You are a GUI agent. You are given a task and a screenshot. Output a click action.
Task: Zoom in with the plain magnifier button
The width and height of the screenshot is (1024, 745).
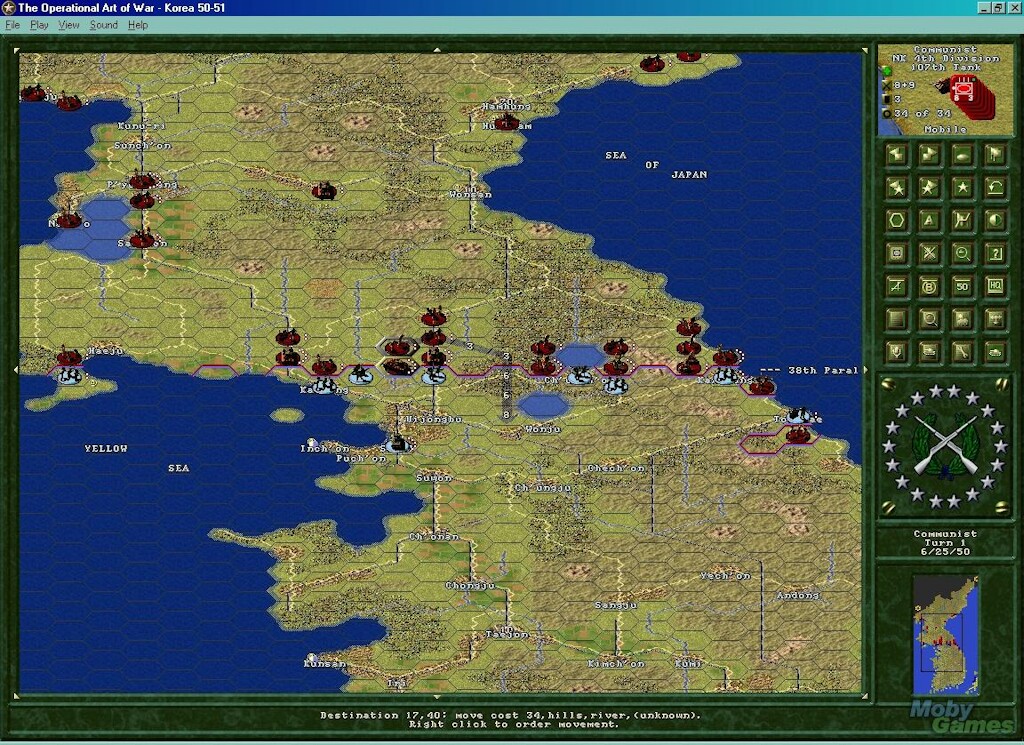coord(929,319)
